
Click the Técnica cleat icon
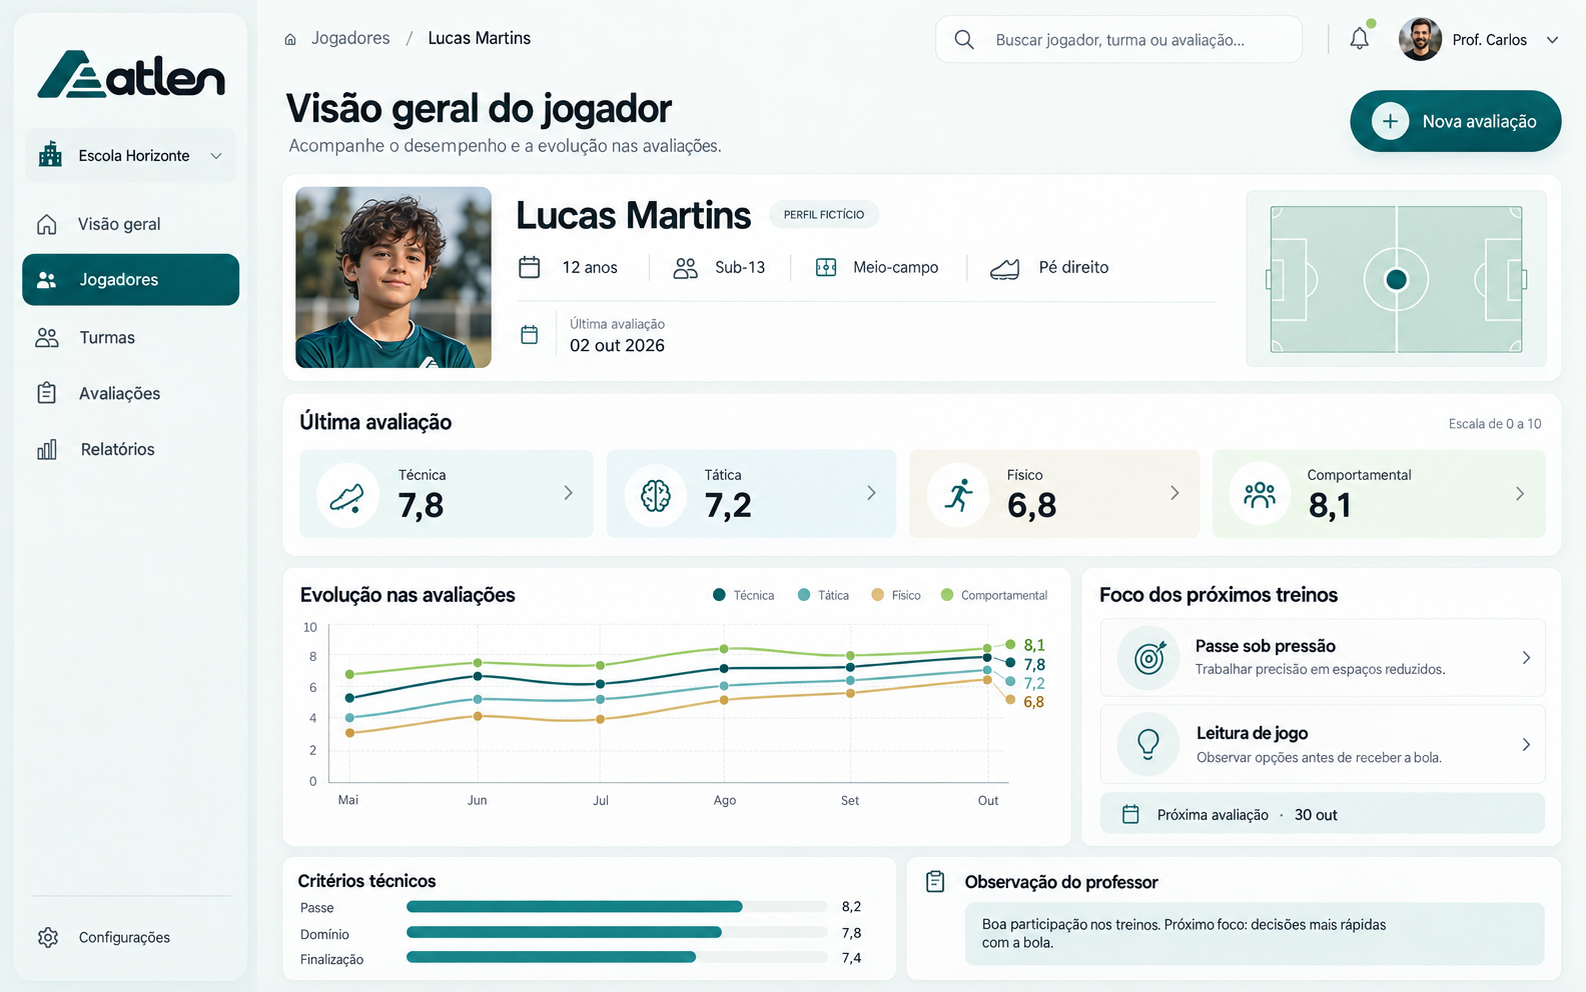tap(347, 495)
